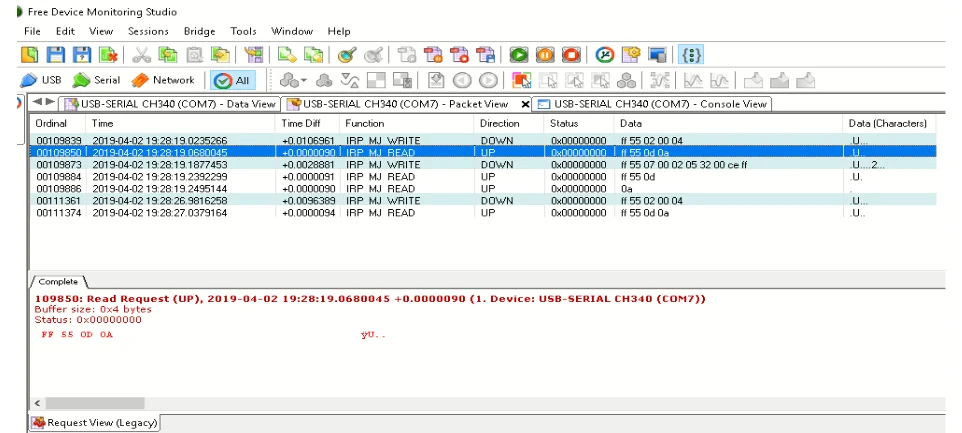Open the Edit menu

[65, 31]
